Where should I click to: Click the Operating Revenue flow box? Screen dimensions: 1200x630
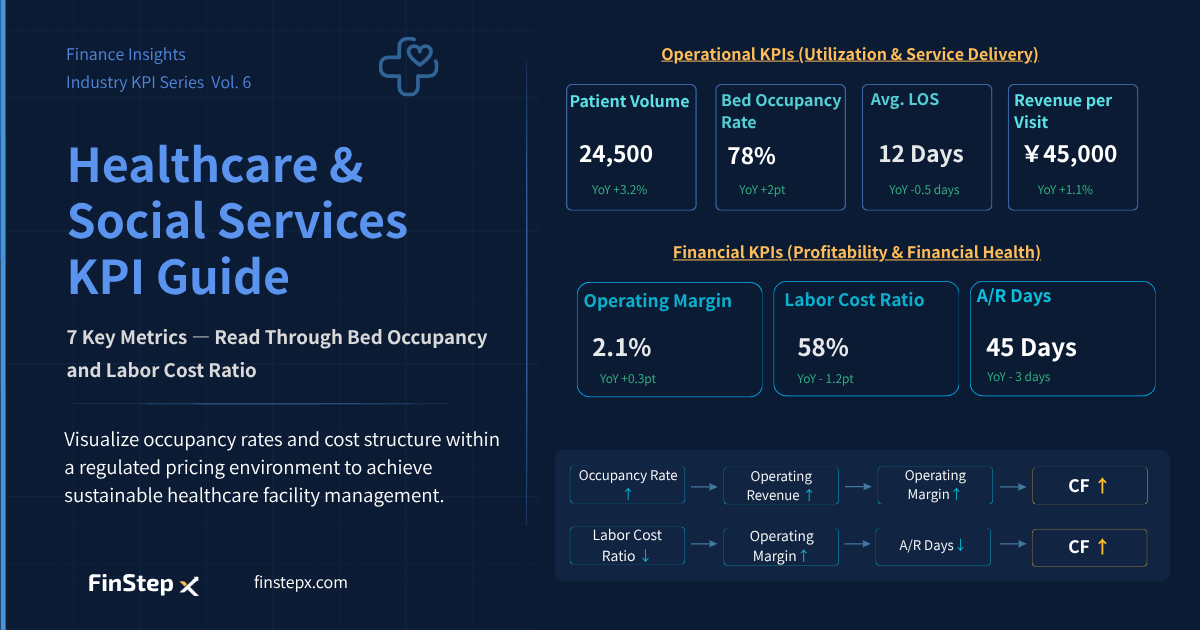click(781, 486)
